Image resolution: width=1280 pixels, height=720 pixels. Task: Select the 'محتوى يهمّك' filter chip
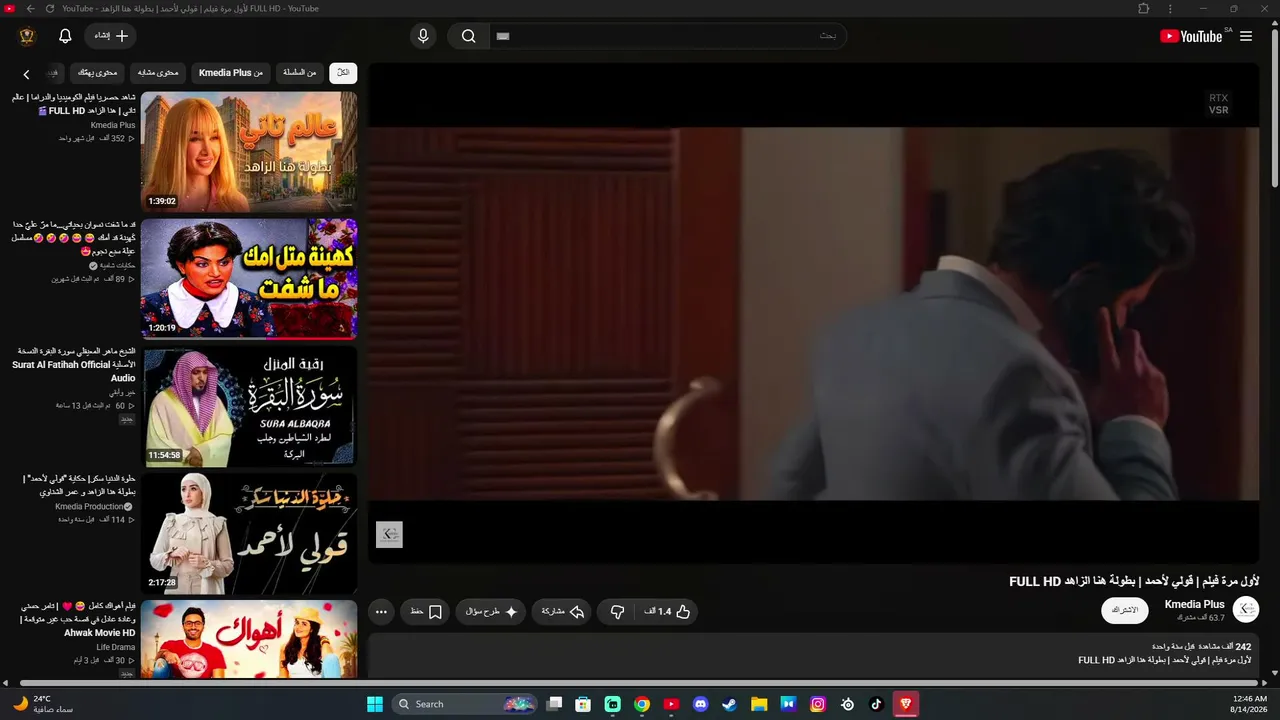[x=98, y=73]
